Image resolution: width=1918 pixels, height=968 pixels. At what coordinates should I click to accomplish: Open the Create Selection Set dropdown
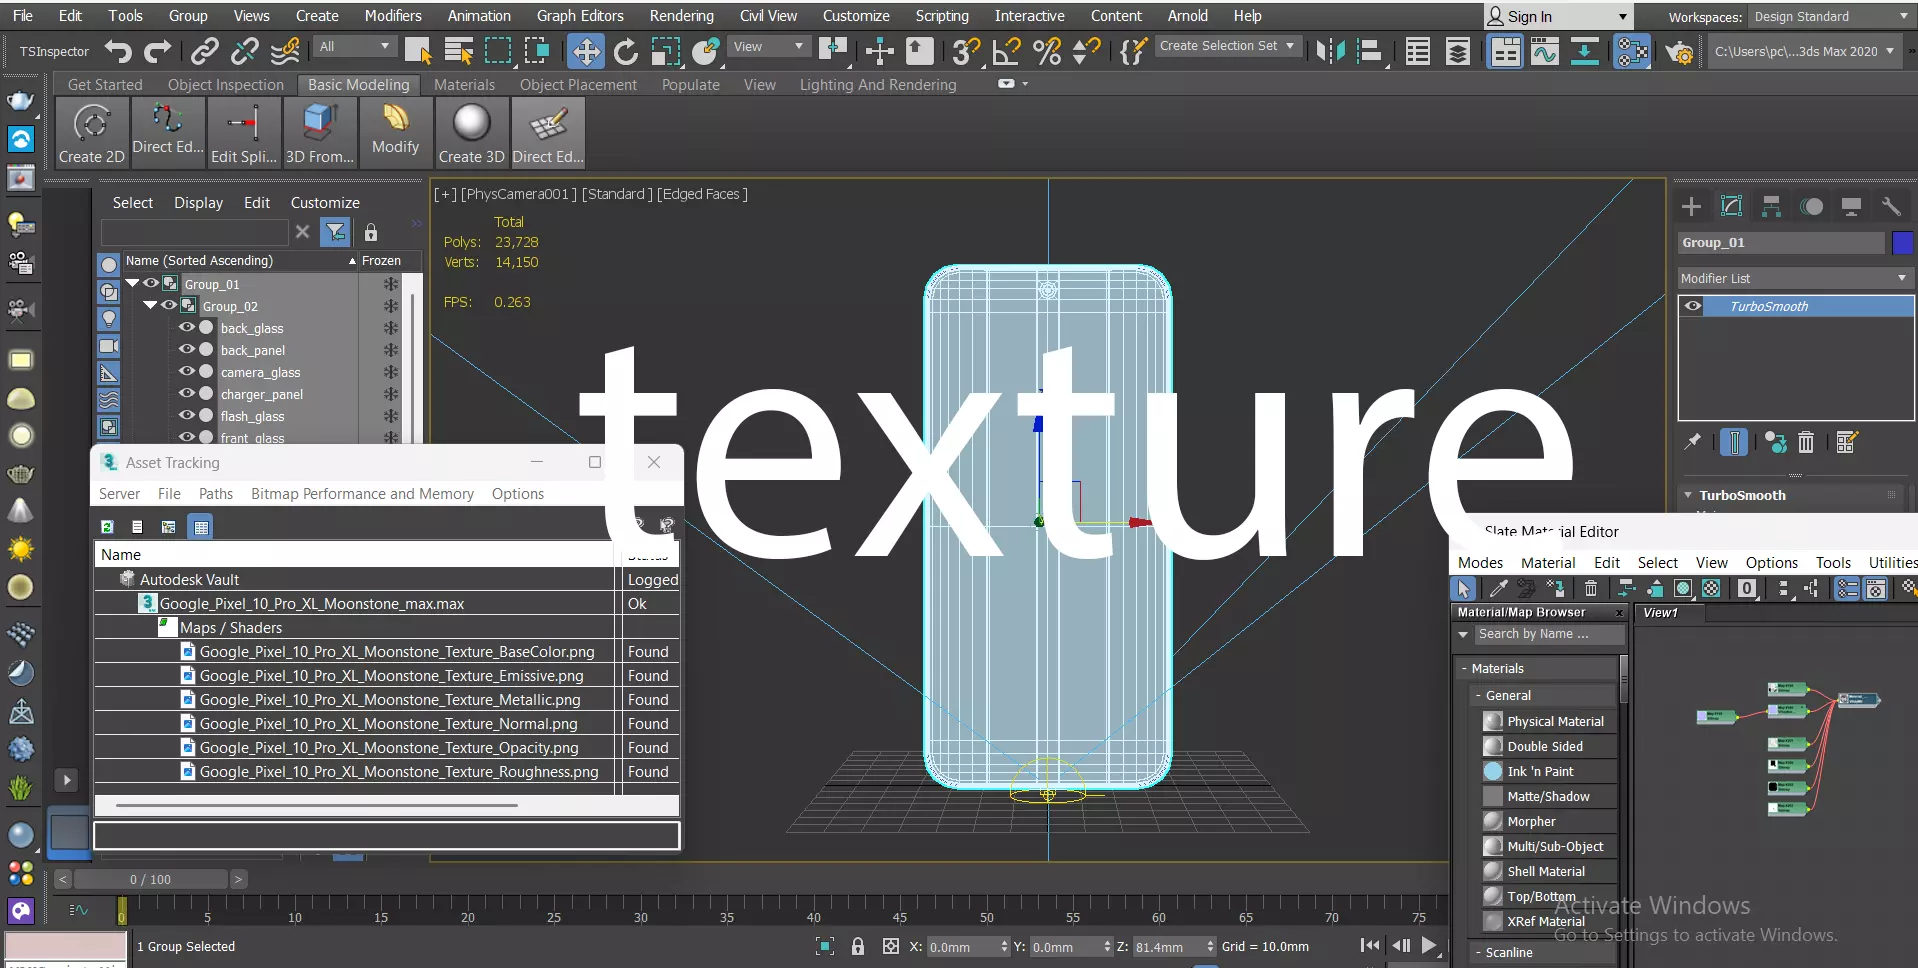(x=1227, y=46)
